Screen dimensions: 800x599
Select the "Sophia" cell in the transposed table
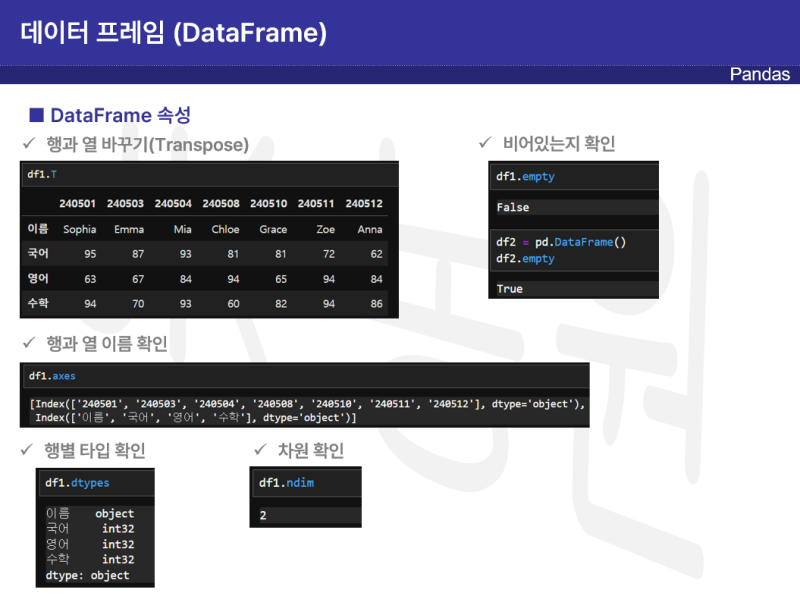[x=78, y=229]
